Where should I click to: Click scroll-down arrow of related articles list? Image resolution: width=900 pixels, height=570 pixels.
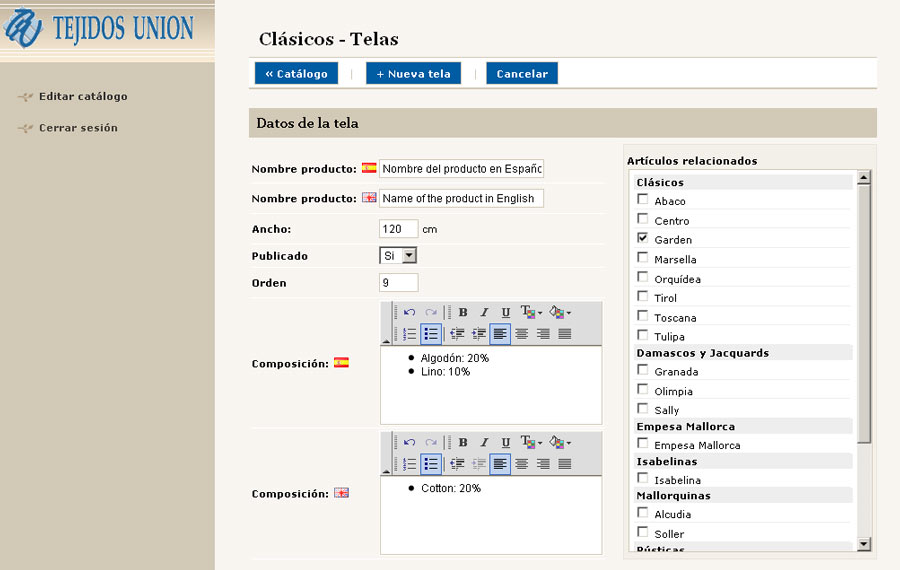[x=864, y=544]
